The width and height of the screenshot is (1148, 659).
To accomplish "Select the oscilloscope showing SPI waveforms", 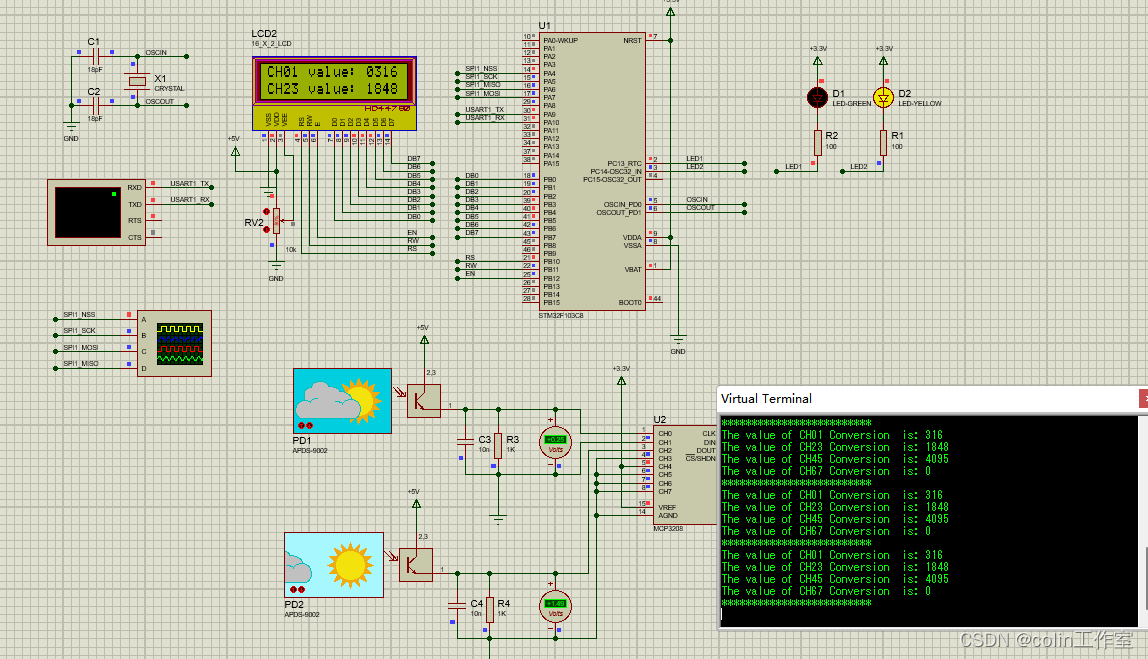I will point(175,343).
